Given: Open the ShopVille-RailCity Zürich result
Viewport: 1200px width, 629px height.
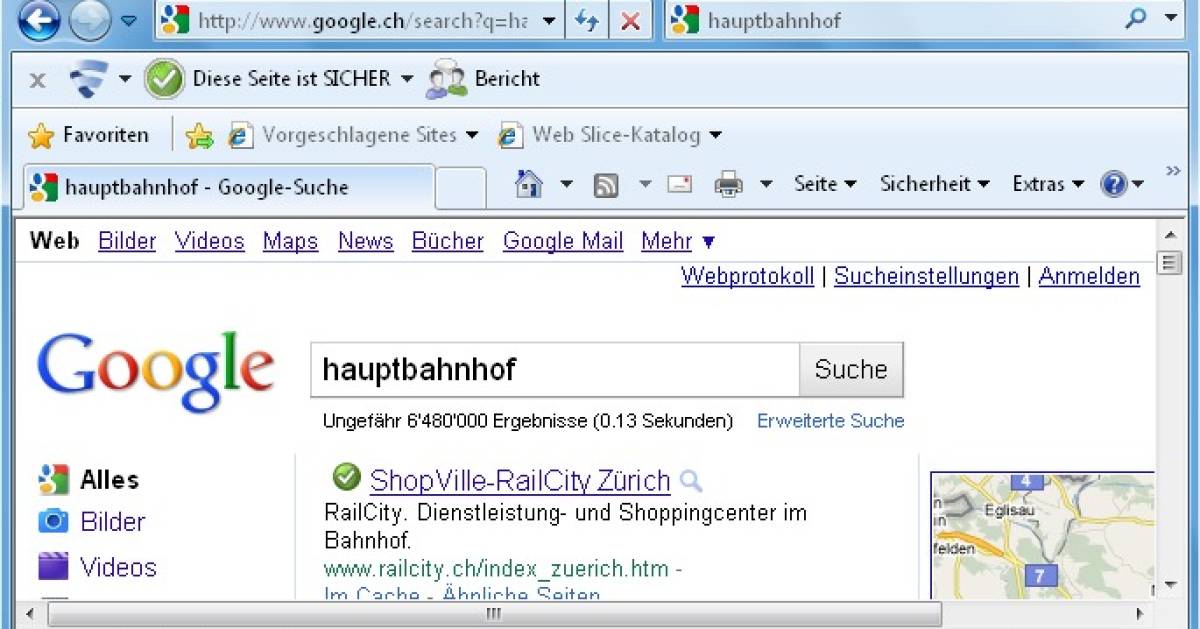Looking at the screenshot, I should pyautogui.click(x=519, y=481).
